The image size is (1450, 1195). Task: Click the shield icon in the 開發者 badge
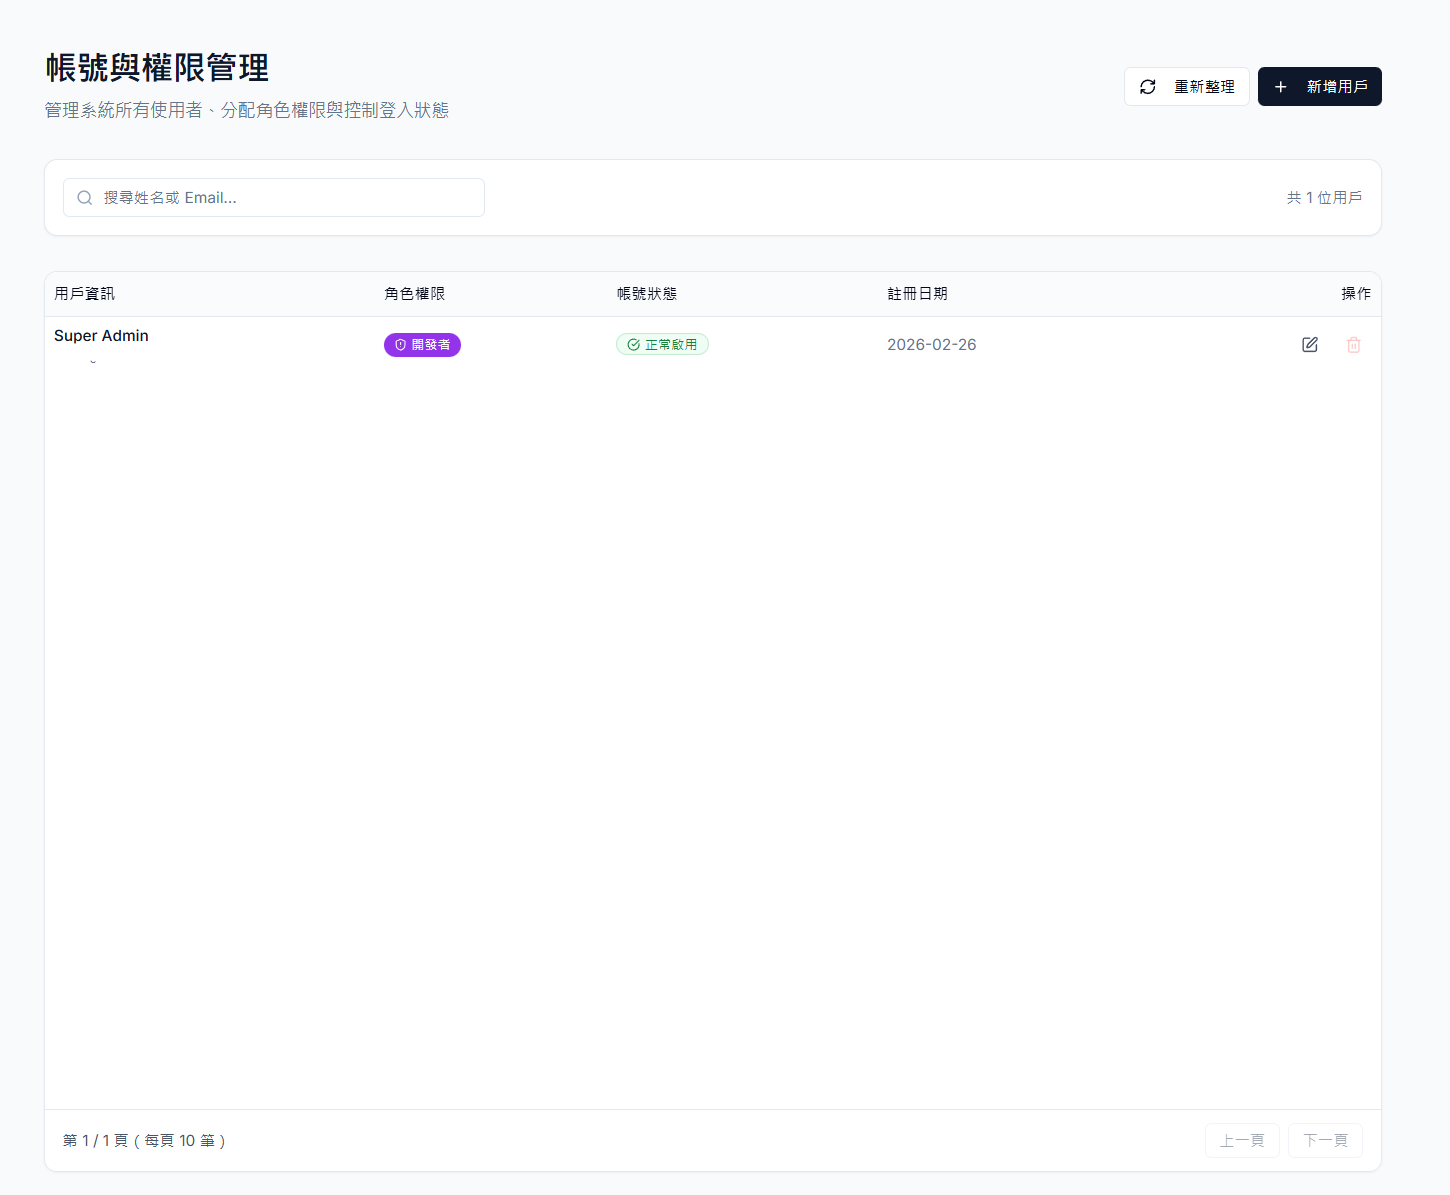[400, 345]
